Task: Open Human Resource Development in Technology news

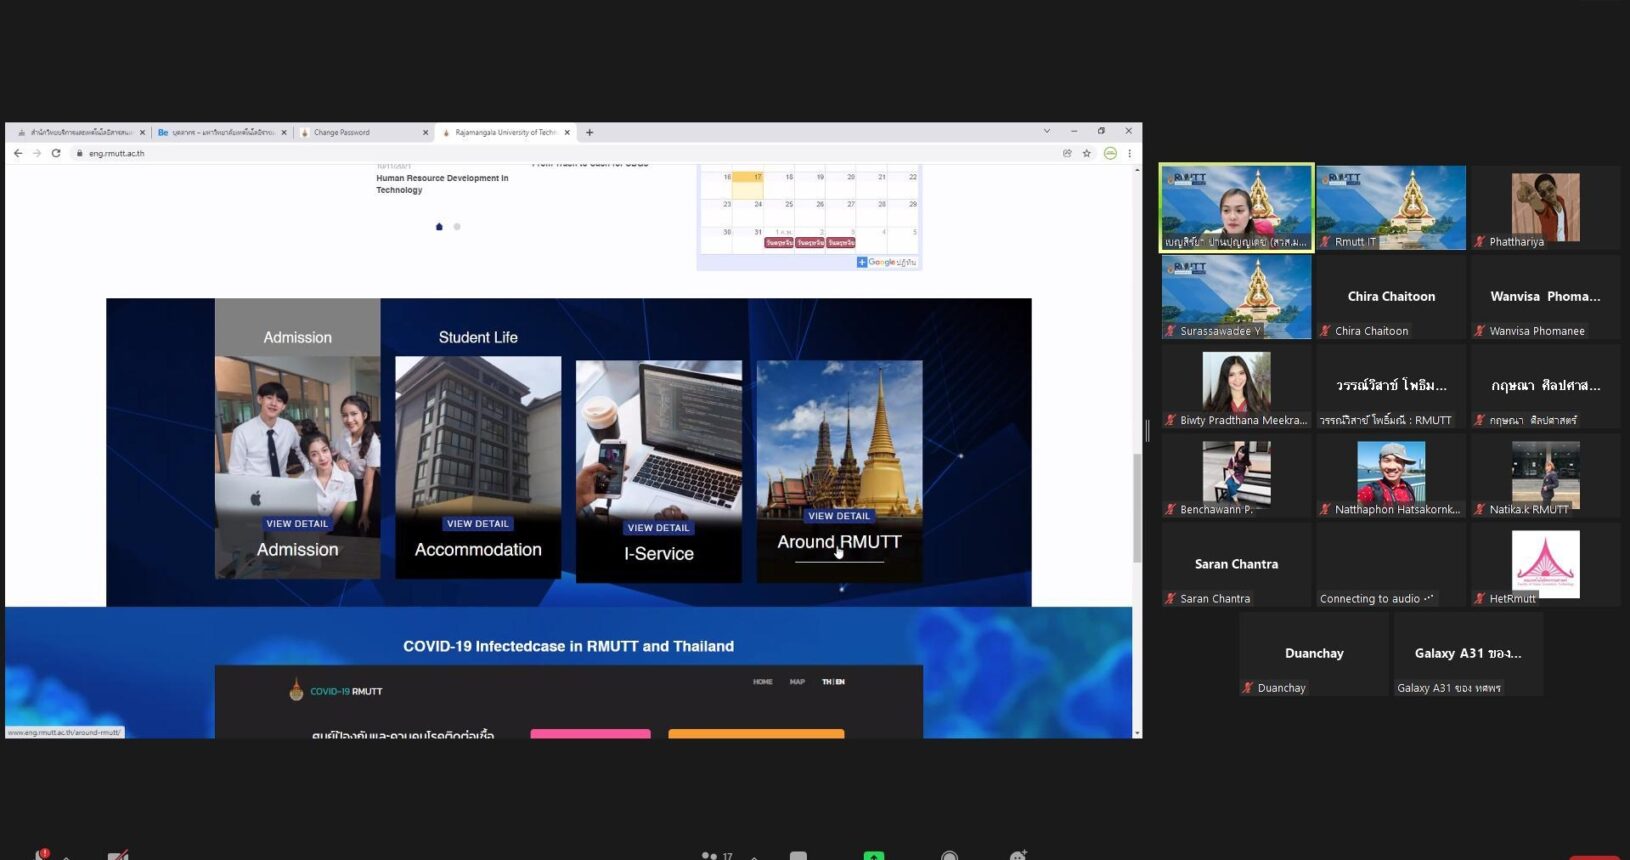Action: [x=442, y=184]
